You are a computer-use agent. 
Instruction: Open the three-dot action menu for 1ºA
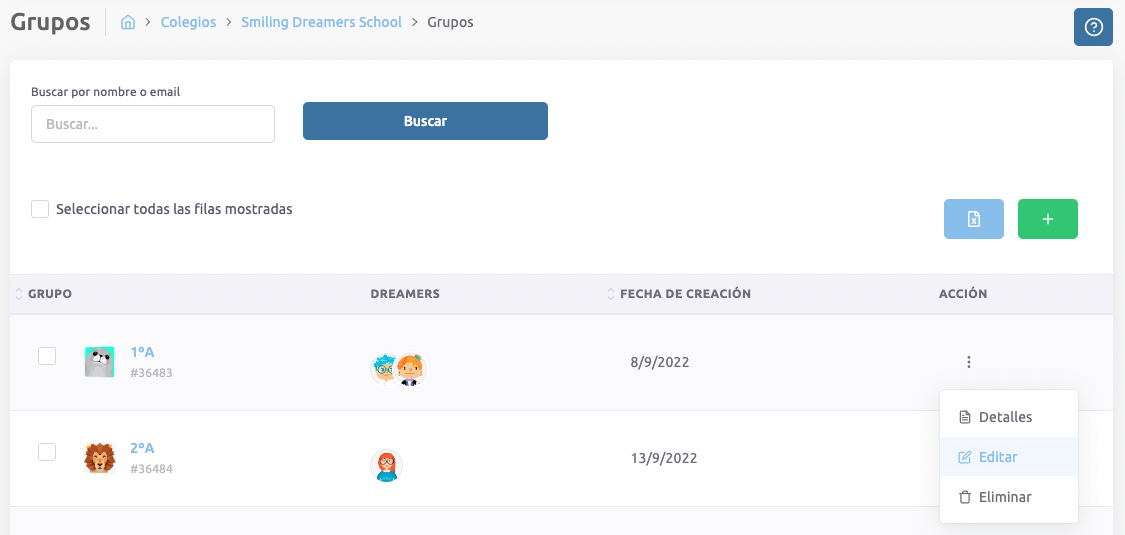point(969,362)
